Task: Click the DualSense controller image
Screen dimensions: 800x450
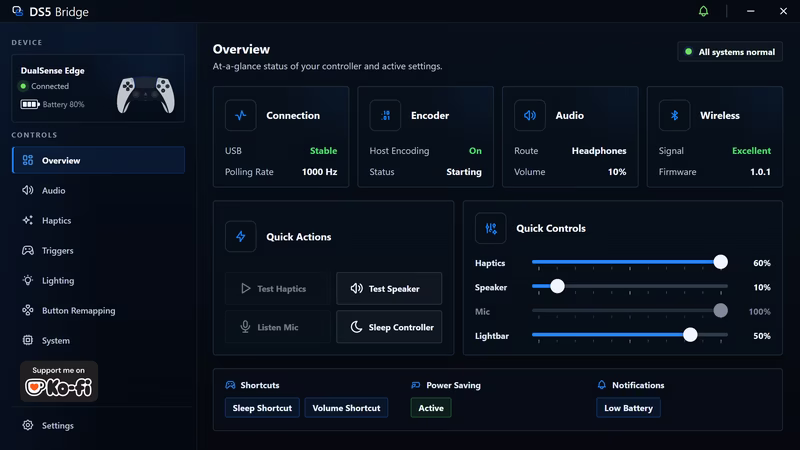Action: pos(146,95)
